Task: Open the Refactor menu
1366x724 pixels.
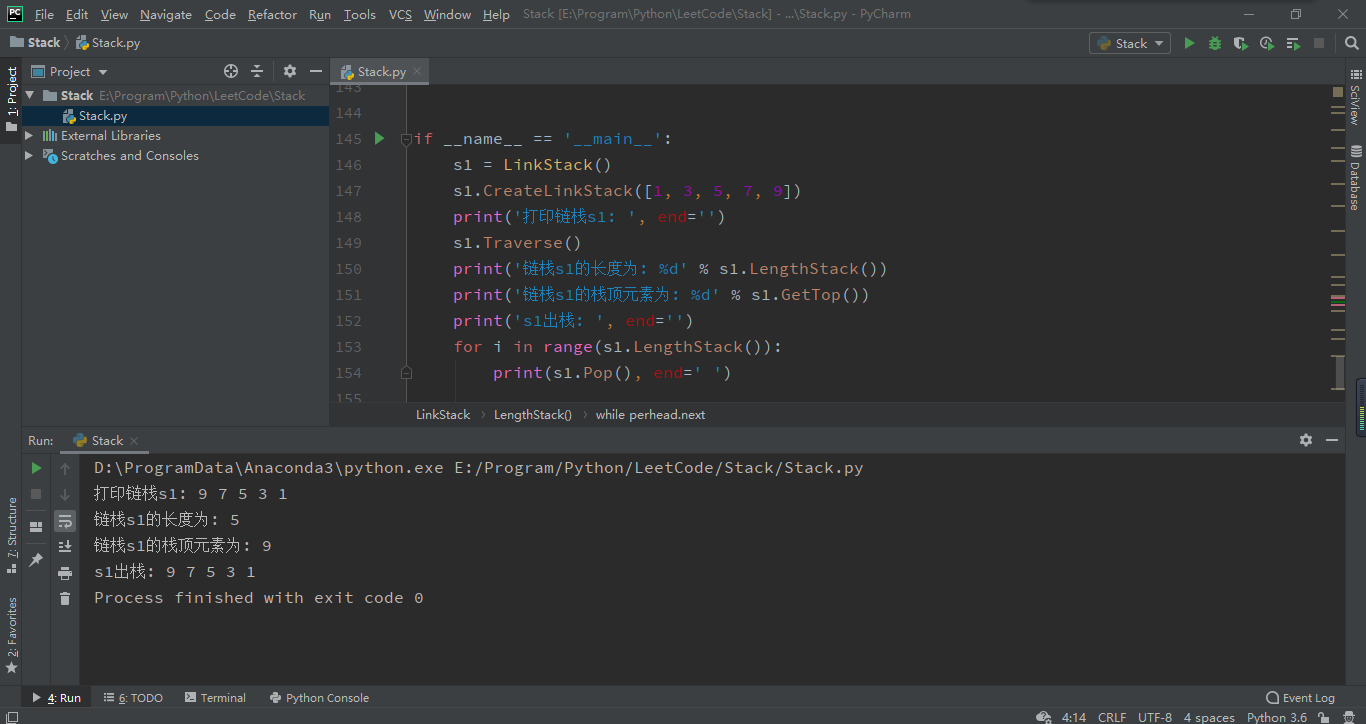Action: (x=272, y=14)
